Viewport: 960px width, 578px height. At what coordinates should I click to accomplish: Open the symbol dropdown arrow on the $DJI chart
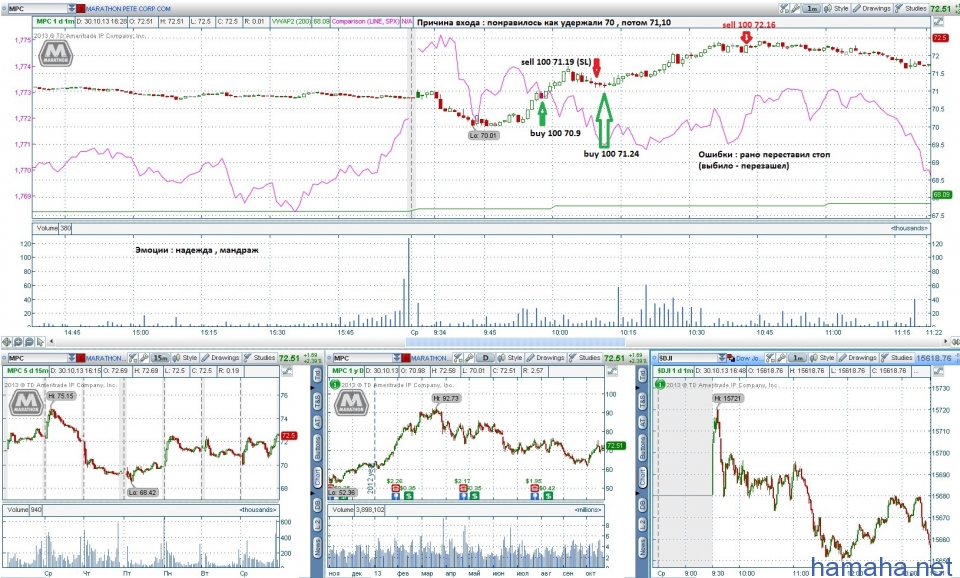coord(723,358)
